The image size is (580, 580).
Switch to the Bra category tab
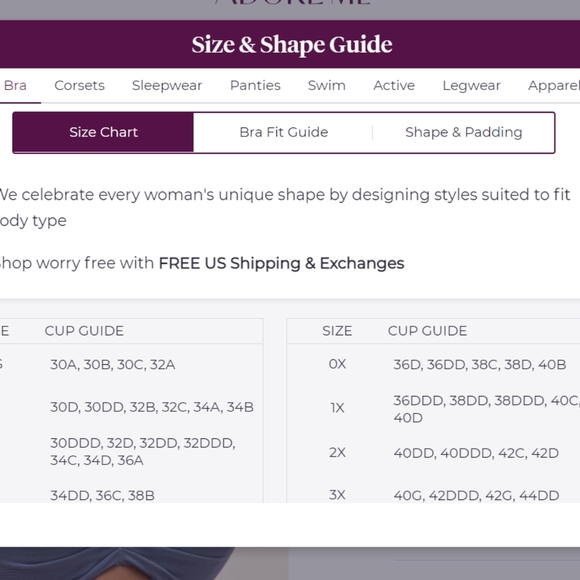click(x=15, y=85)
